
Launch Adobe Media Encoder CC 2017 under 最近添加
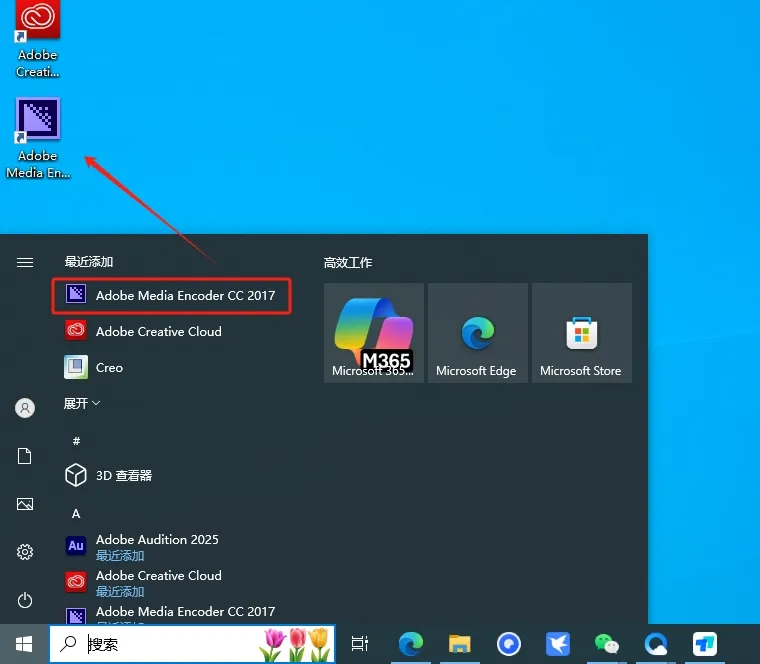[171, 296]
